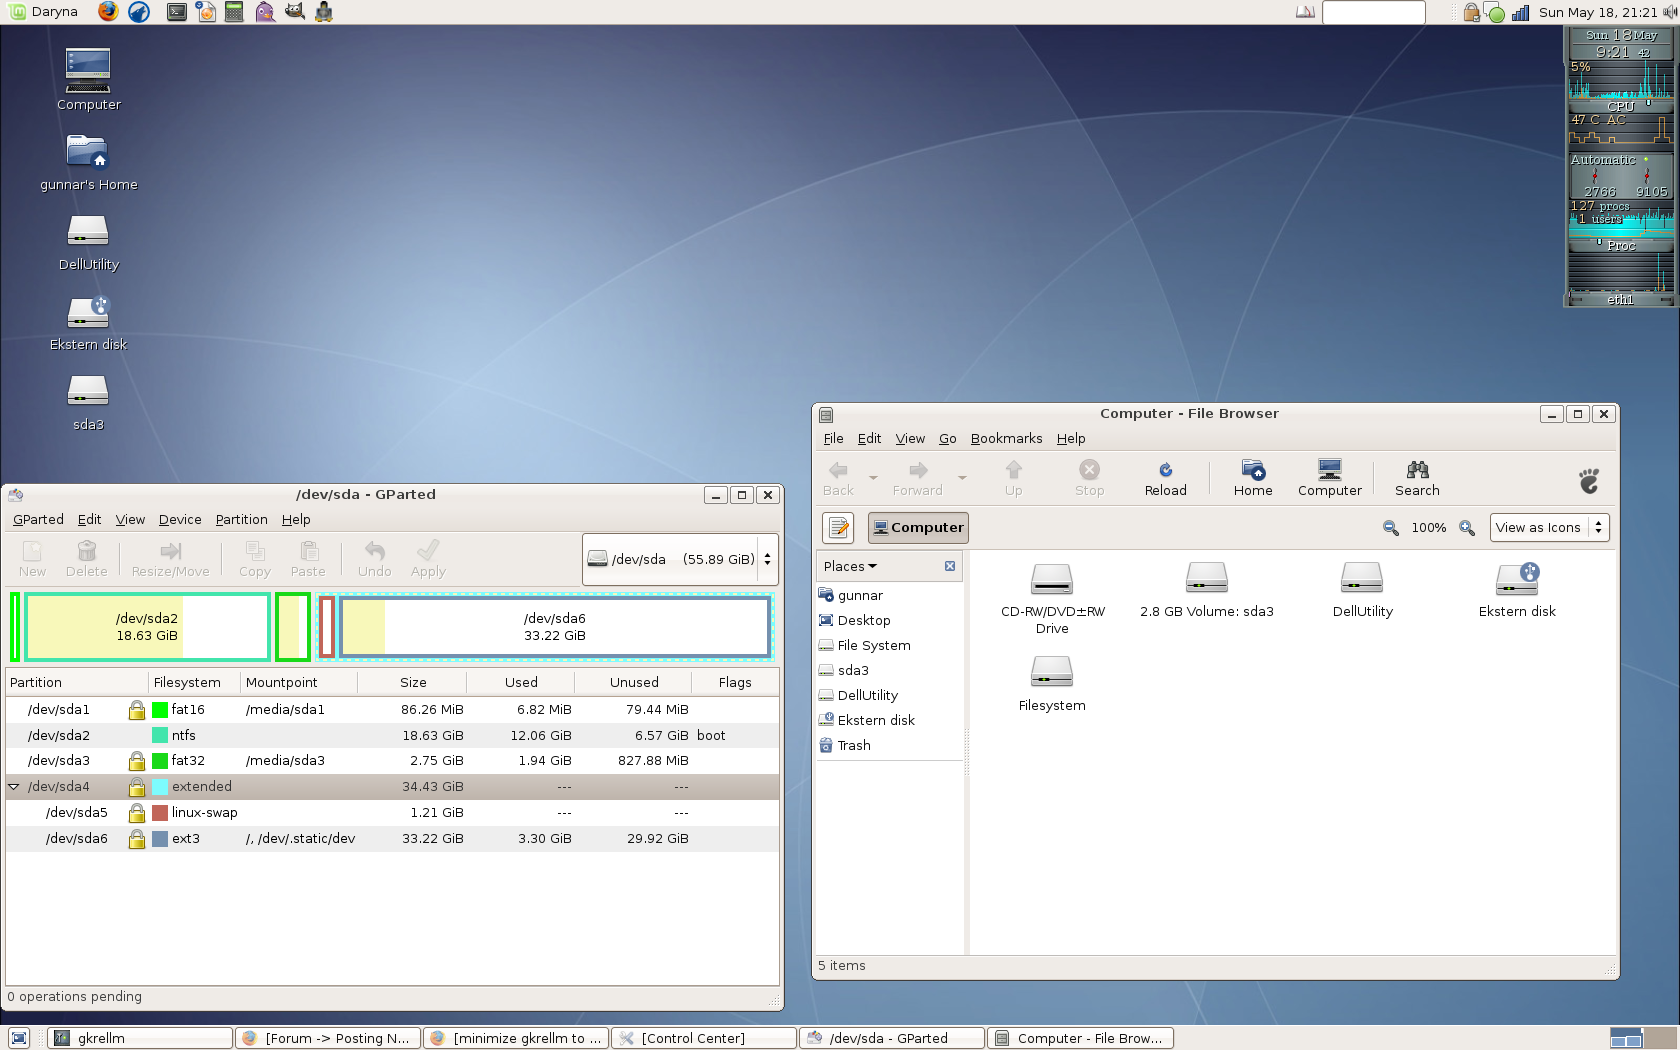1680x1050 pixels.
Task: Click the Computer toolbar icon in File Browser
Action: tap(1330, 478)
